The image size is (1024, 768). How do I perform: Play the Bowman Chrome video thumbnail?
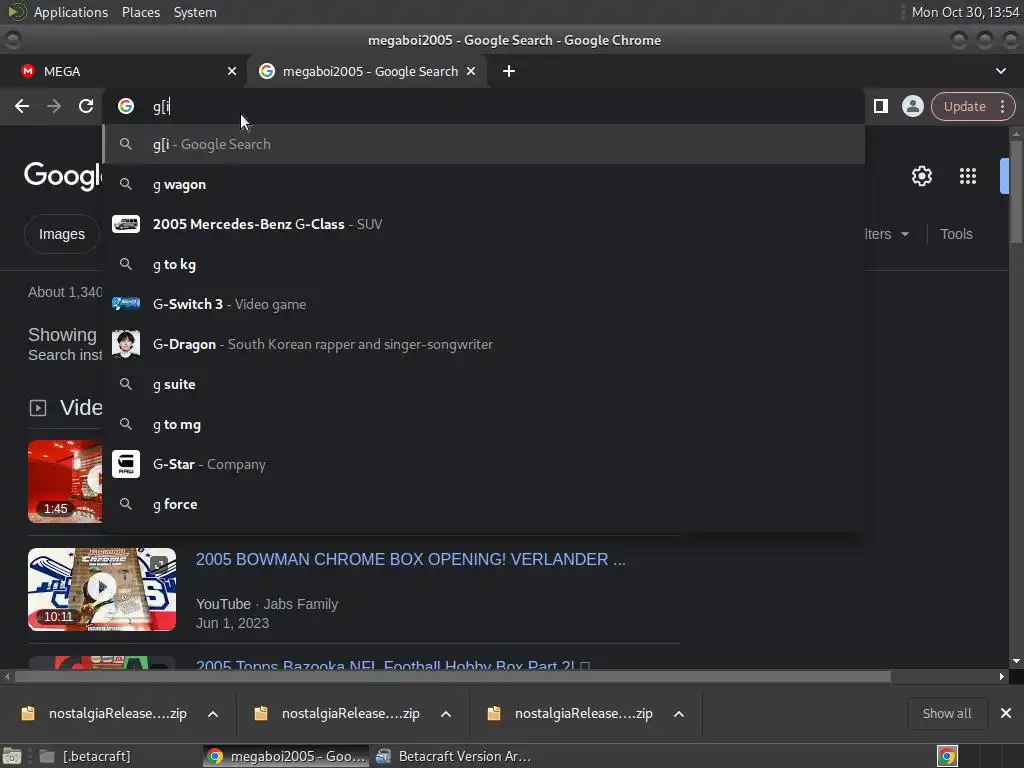pyautogui.click(x=102, y=589)
